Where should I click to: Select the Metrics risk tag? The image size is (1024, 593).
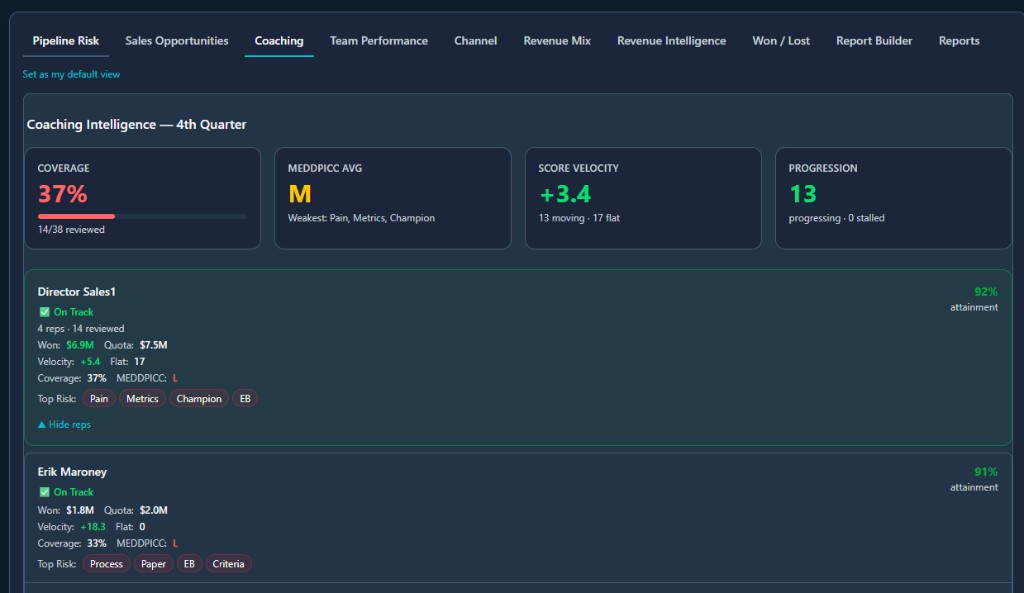click(x=142, y=398)
